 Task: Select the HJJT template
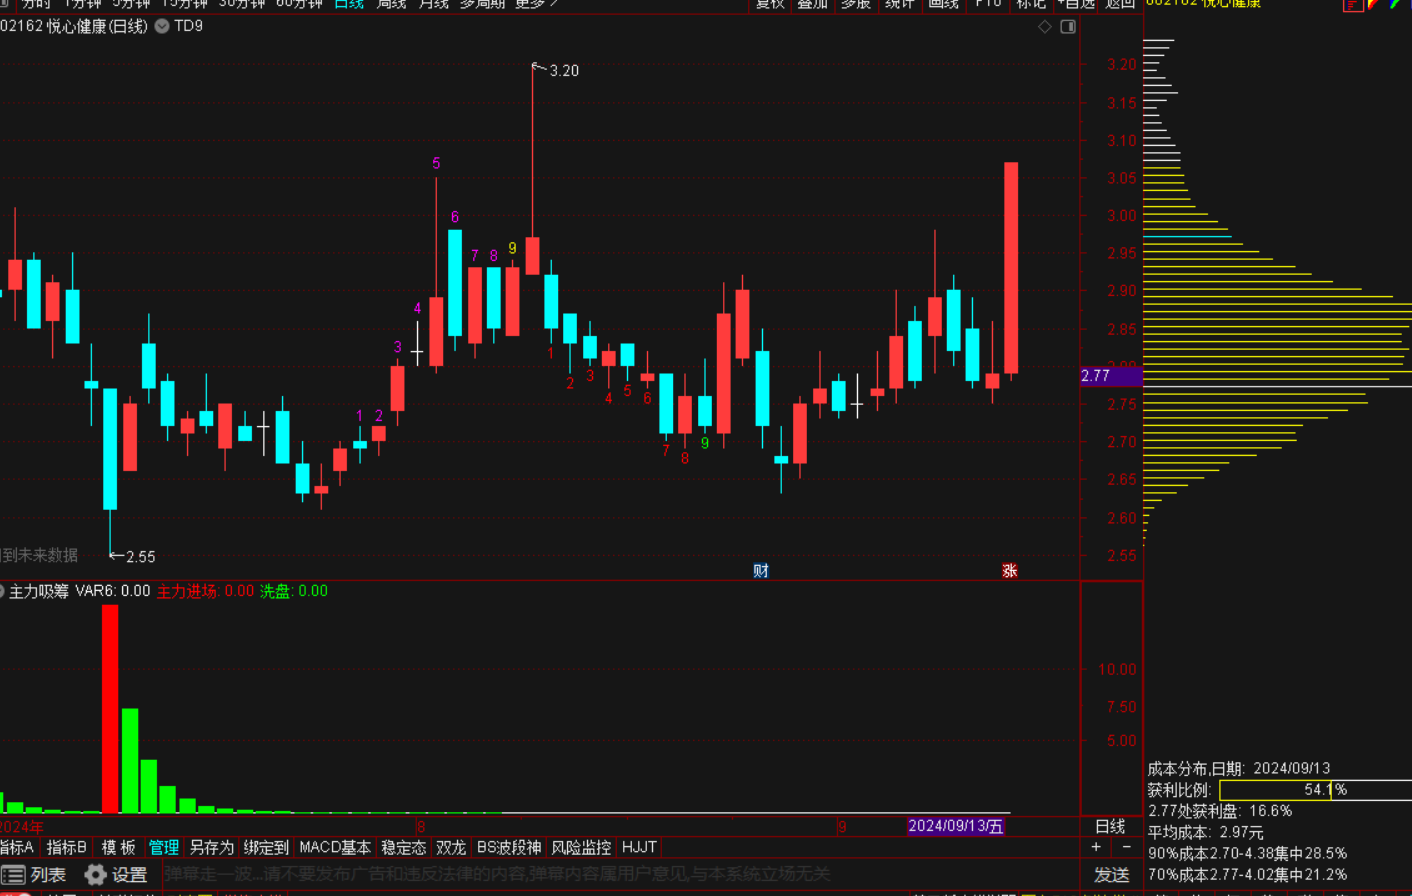(x=639, y=847)
